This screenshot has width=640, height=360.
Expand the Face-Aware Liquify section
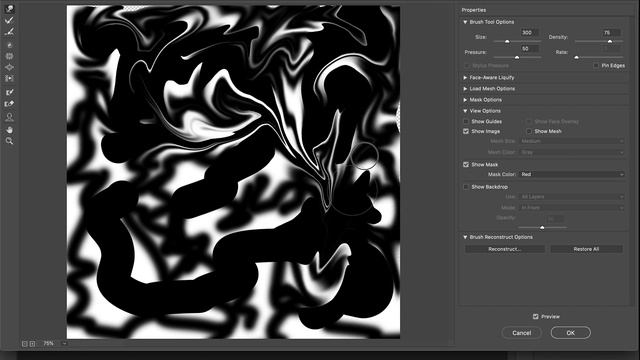tap(465, 78)
